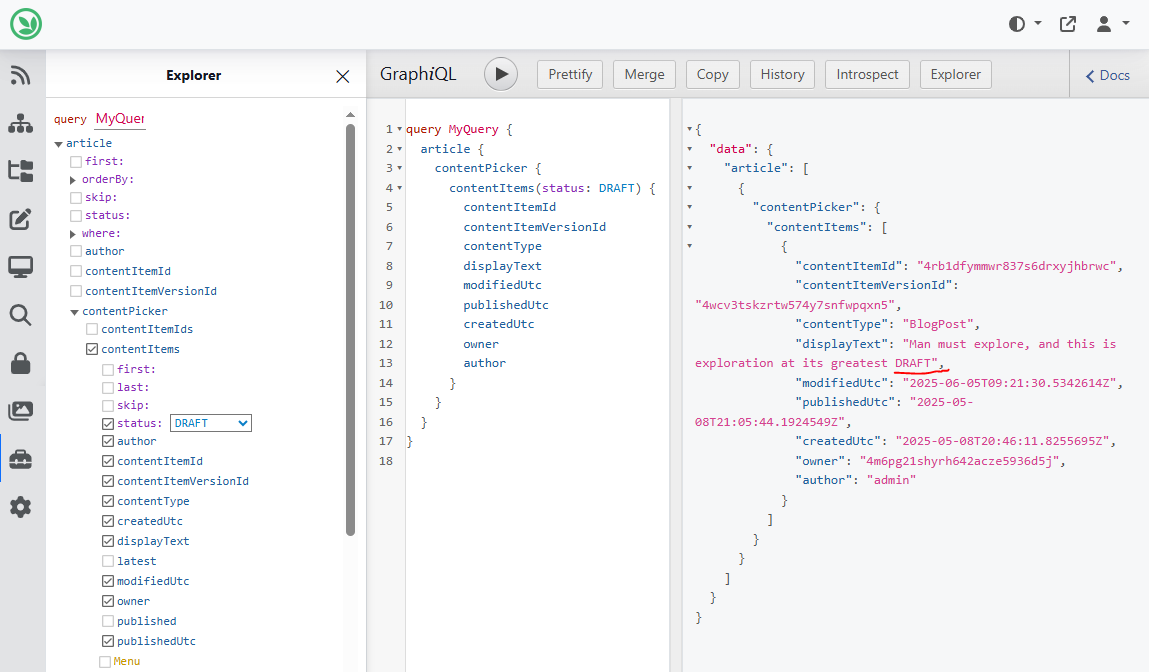Uncheck contentItems author field
Viewport: 1149px width, 672px height.
(108, 441)
